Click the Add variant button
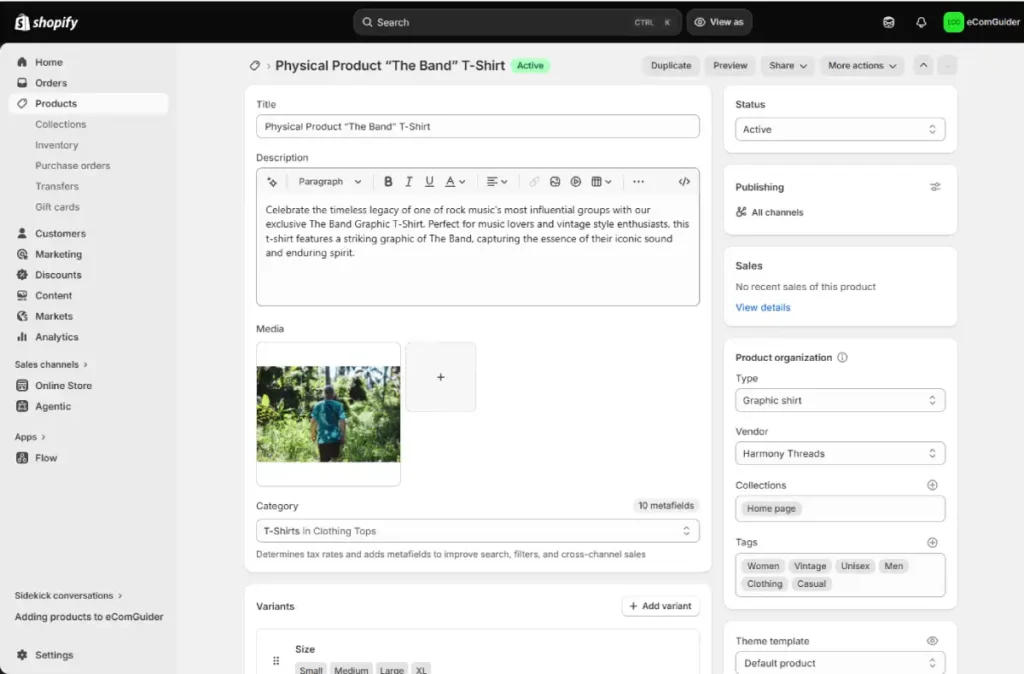Screen dimensions: 1024x674 [x=660, y=606]
